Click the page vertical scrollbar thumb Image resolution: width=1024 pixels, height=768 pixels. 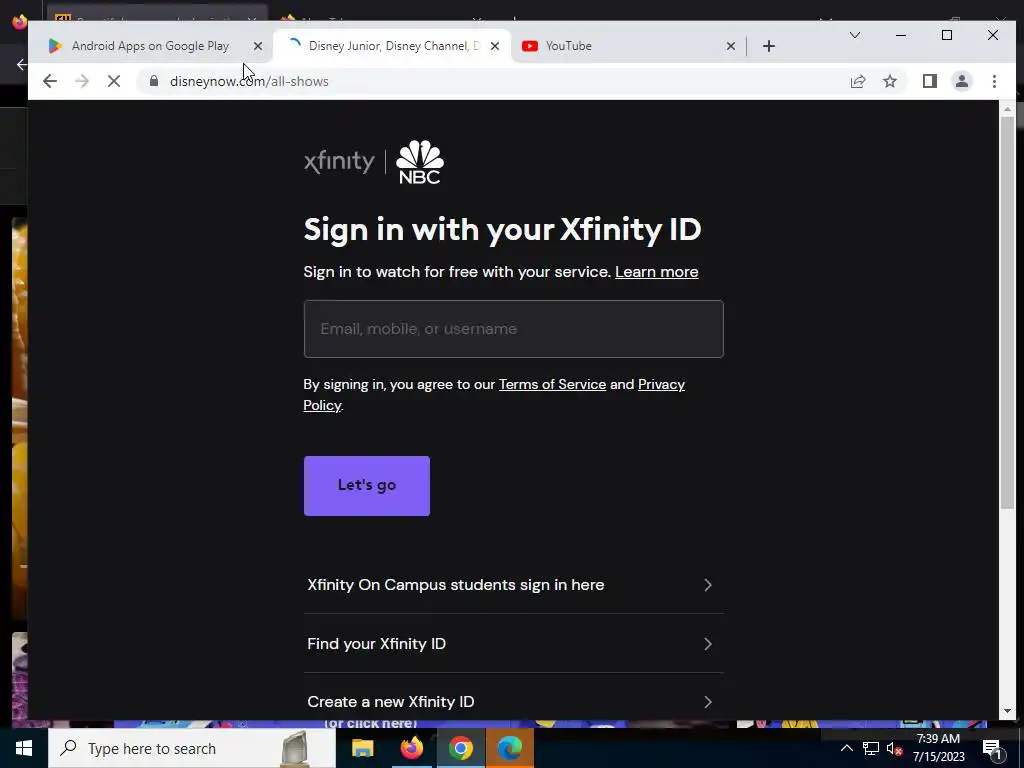1007,313
